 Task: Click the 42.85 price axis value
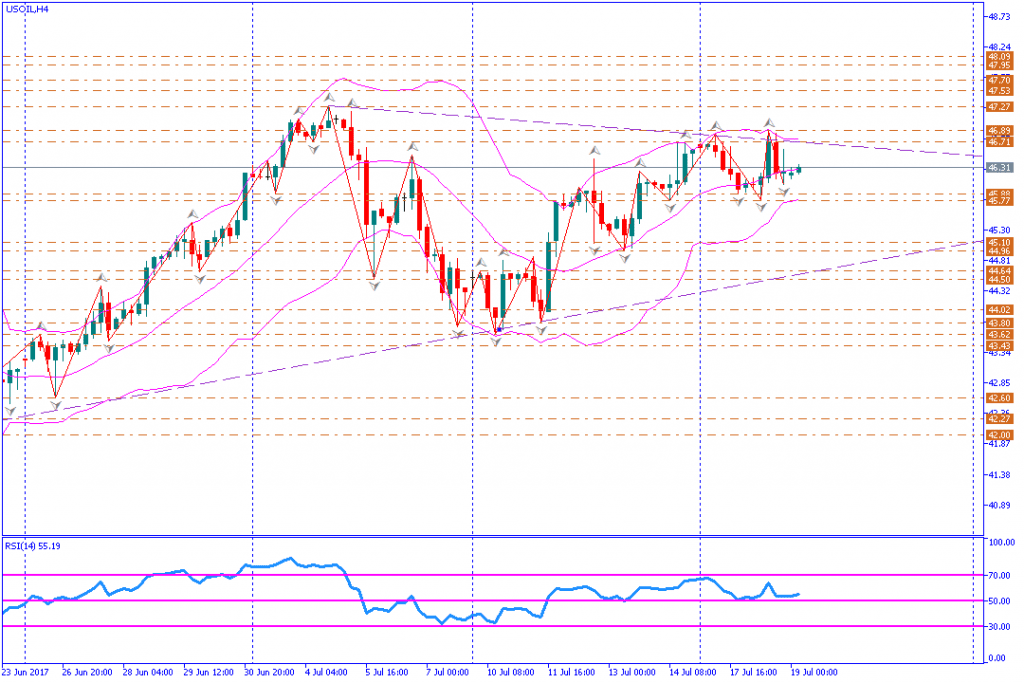[1000, 383]
